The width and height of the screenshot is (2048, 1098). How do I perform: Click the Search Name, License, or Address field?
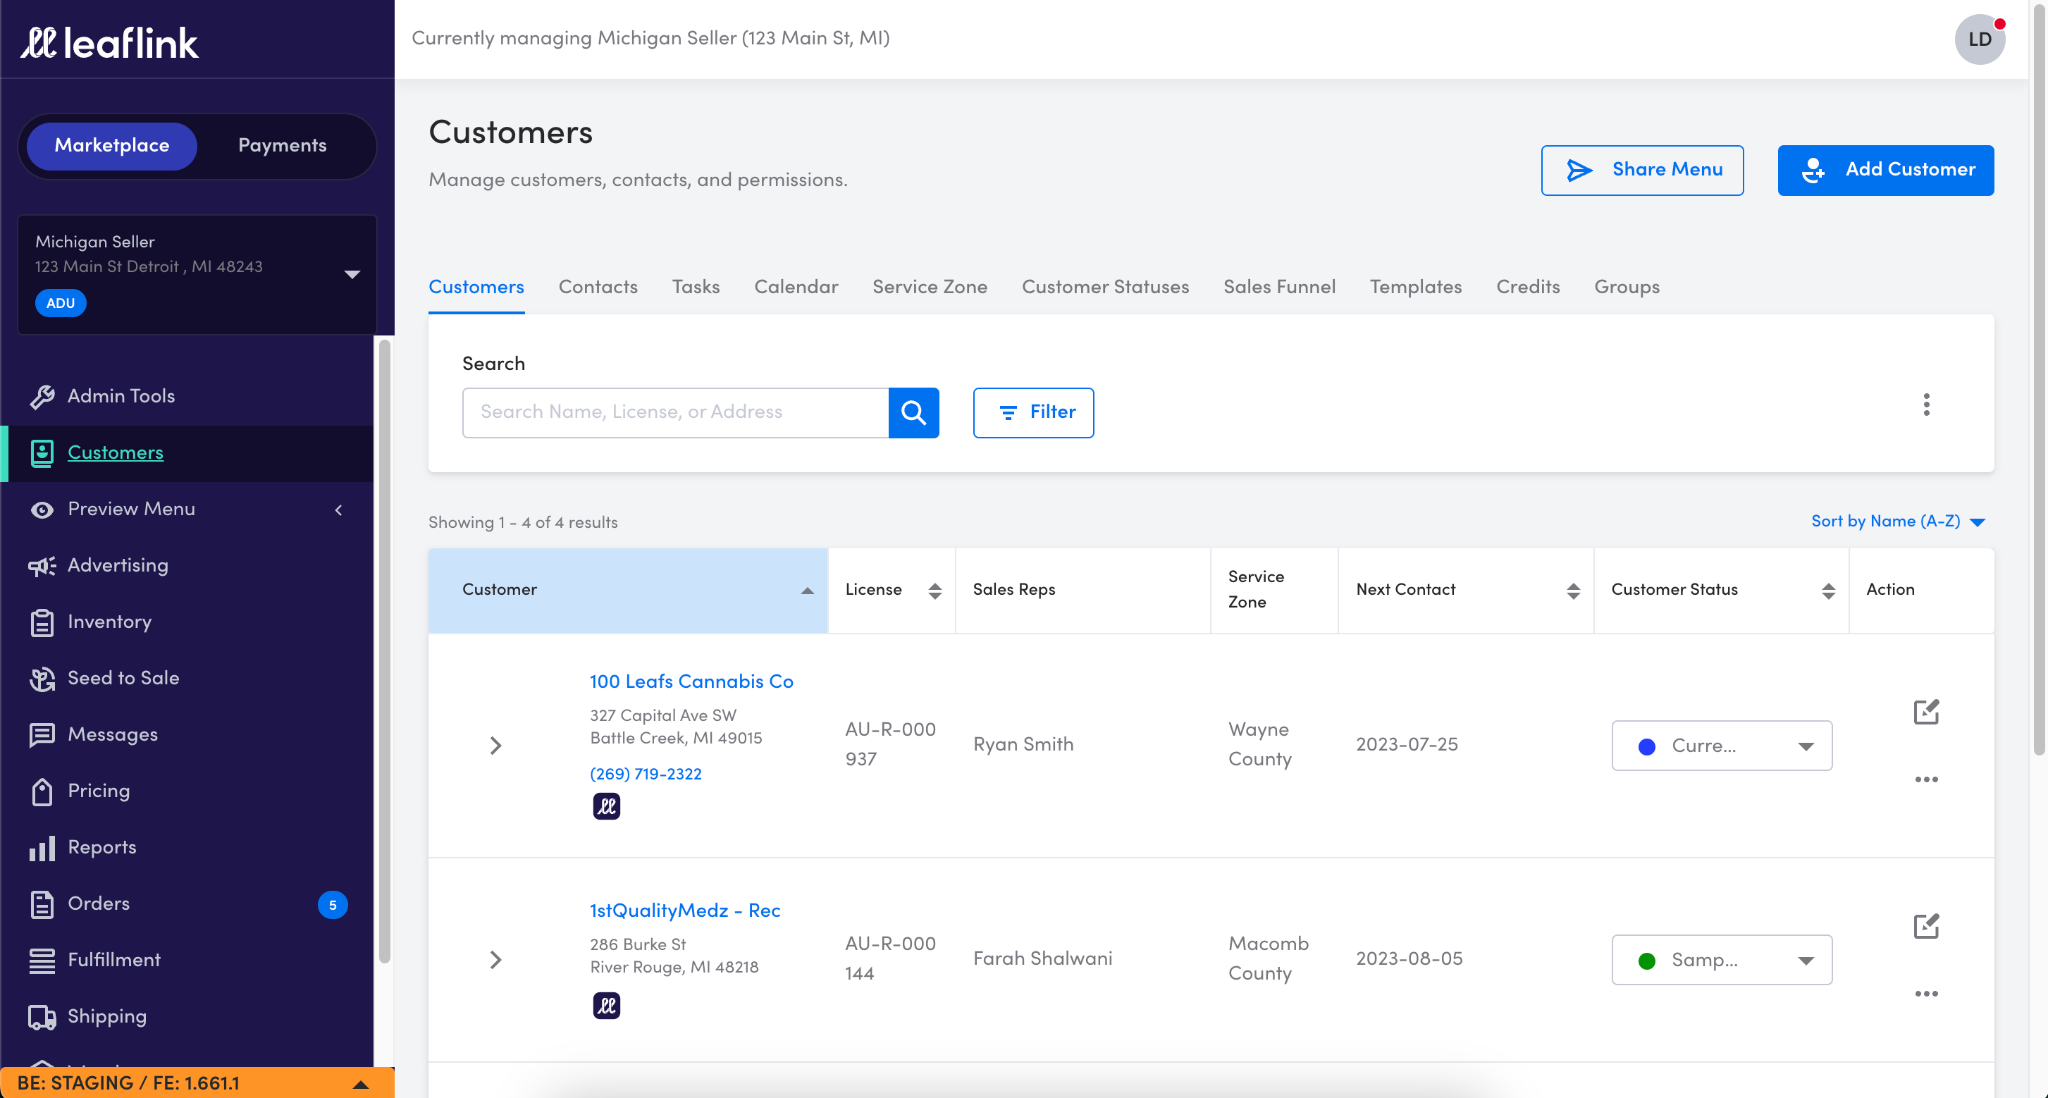675,412
